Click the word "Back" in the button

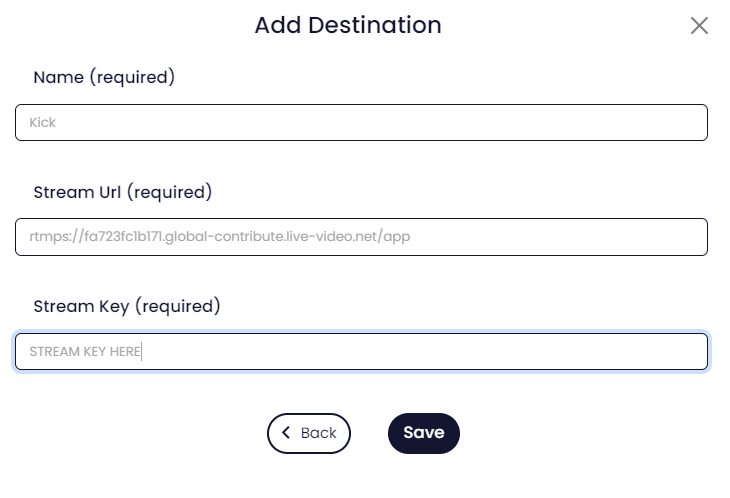point(318,433)
